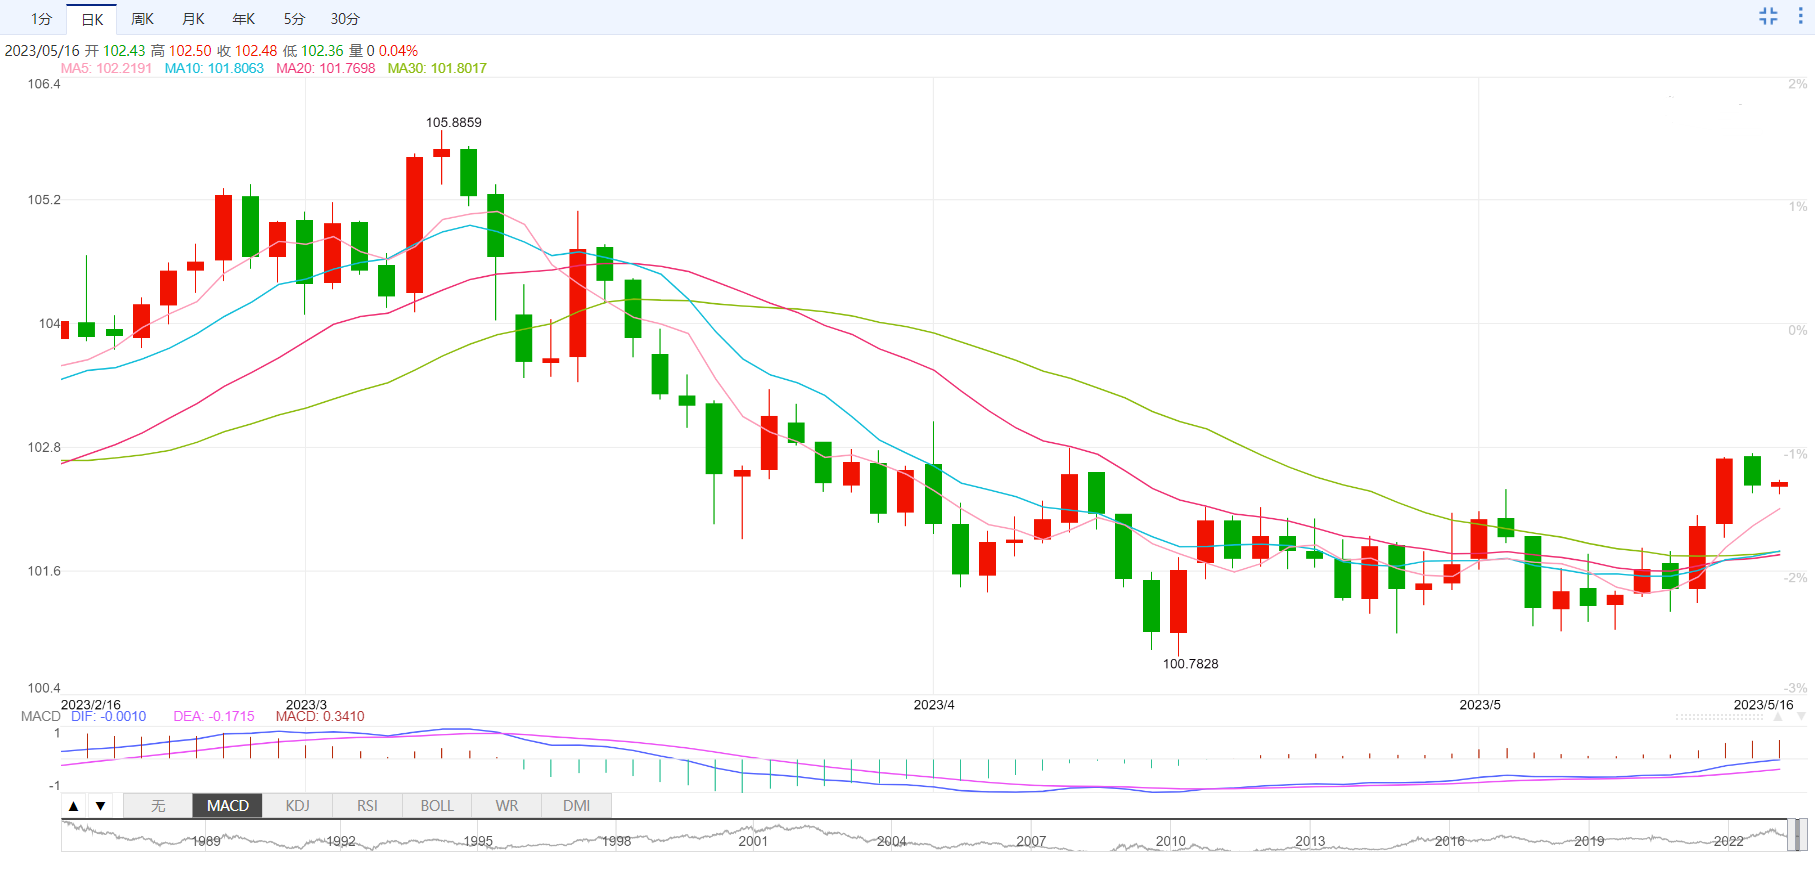Click the 2023/05/16 quote date text
This screenshot has width=1815, height=893.
click(x=42, y=50)
